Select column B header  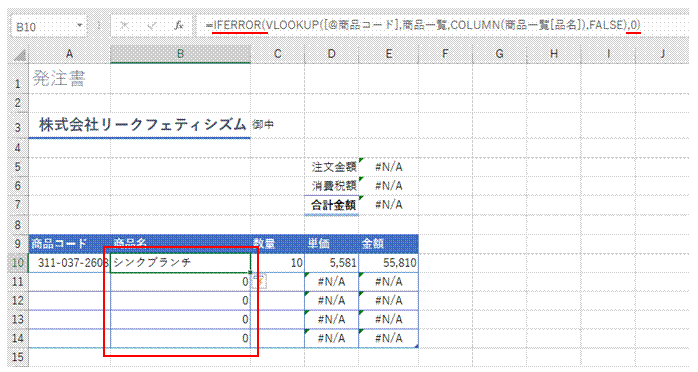180,54
